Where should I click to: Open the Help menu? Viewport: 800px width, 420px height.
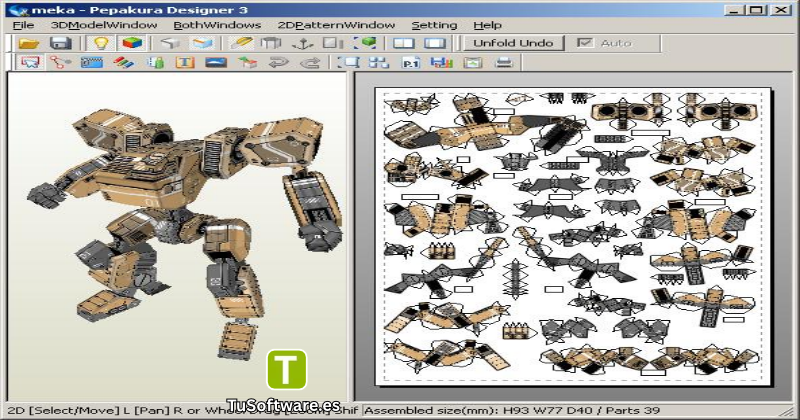pyautogui.click(x=487, y=25)
